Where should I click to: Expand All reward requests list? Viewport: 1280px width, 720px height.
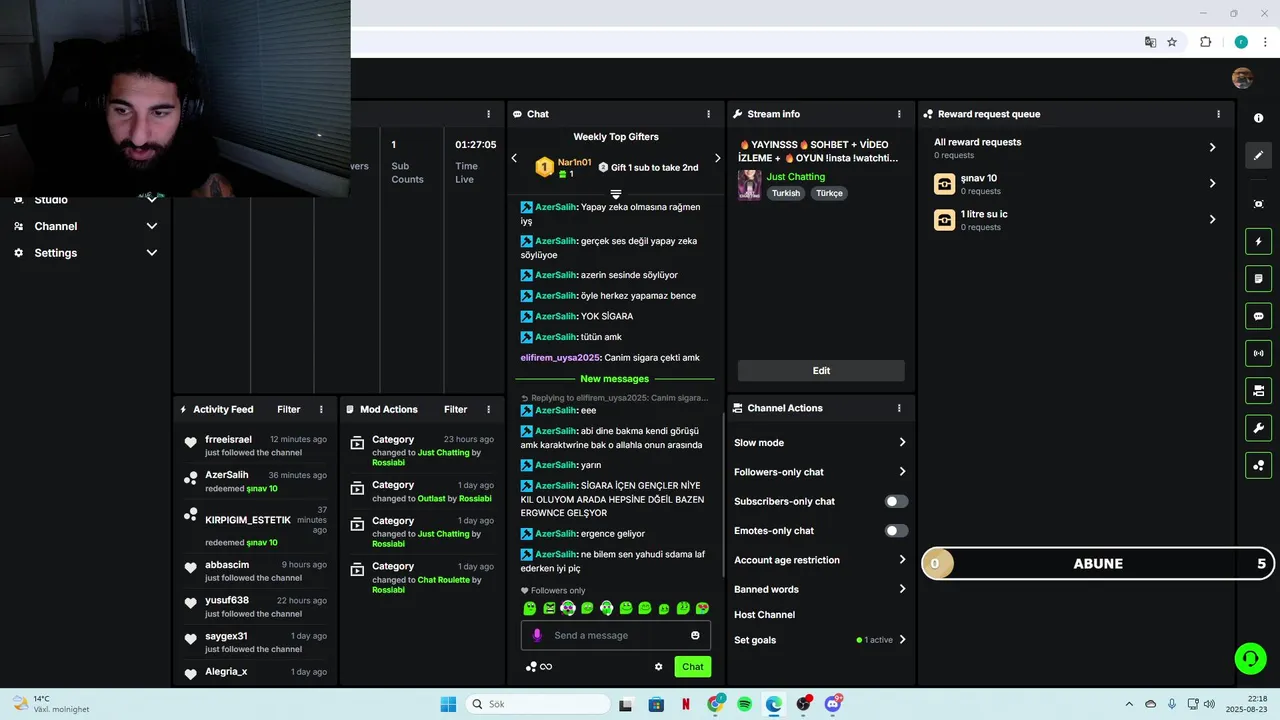[x=1076, y=147]
